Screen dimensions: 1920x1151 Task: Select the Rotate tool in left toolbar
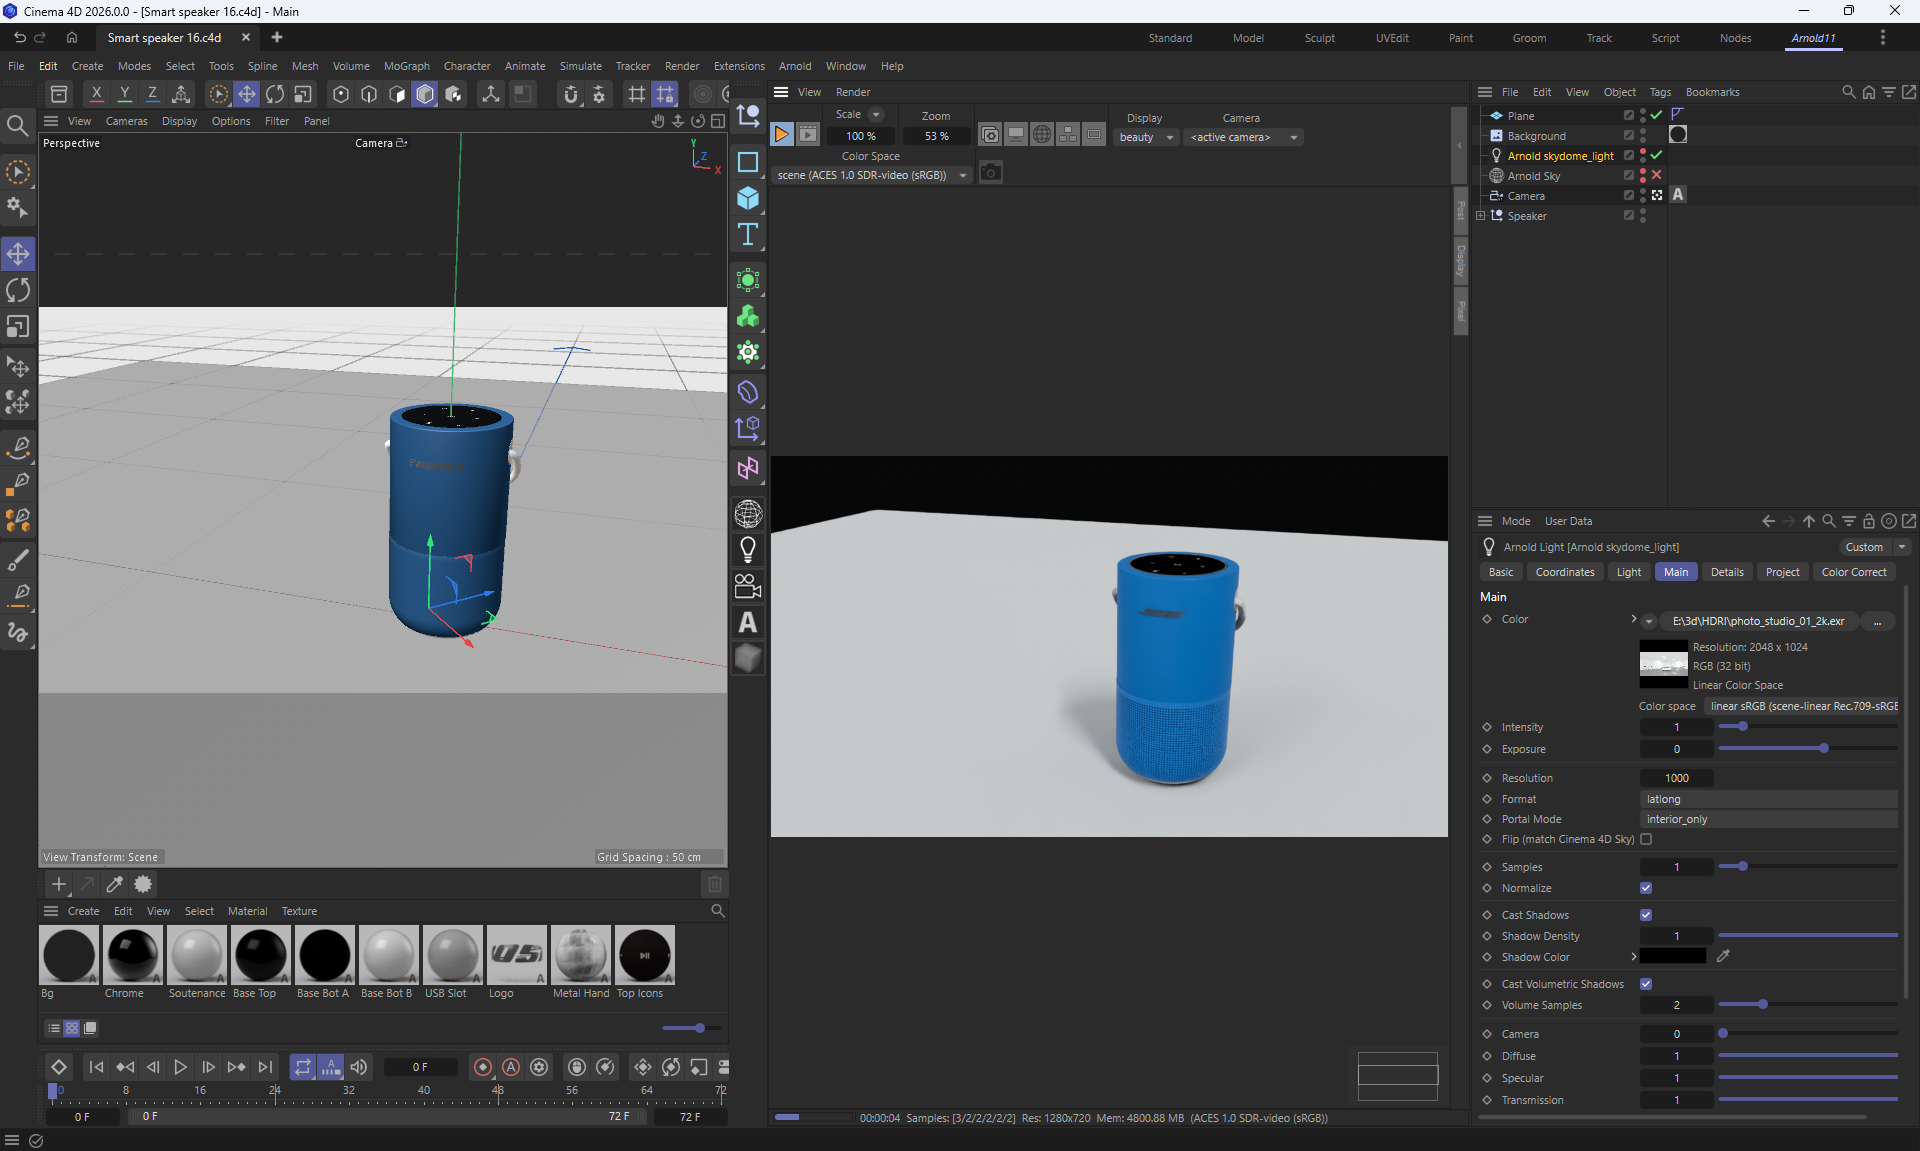18,291
